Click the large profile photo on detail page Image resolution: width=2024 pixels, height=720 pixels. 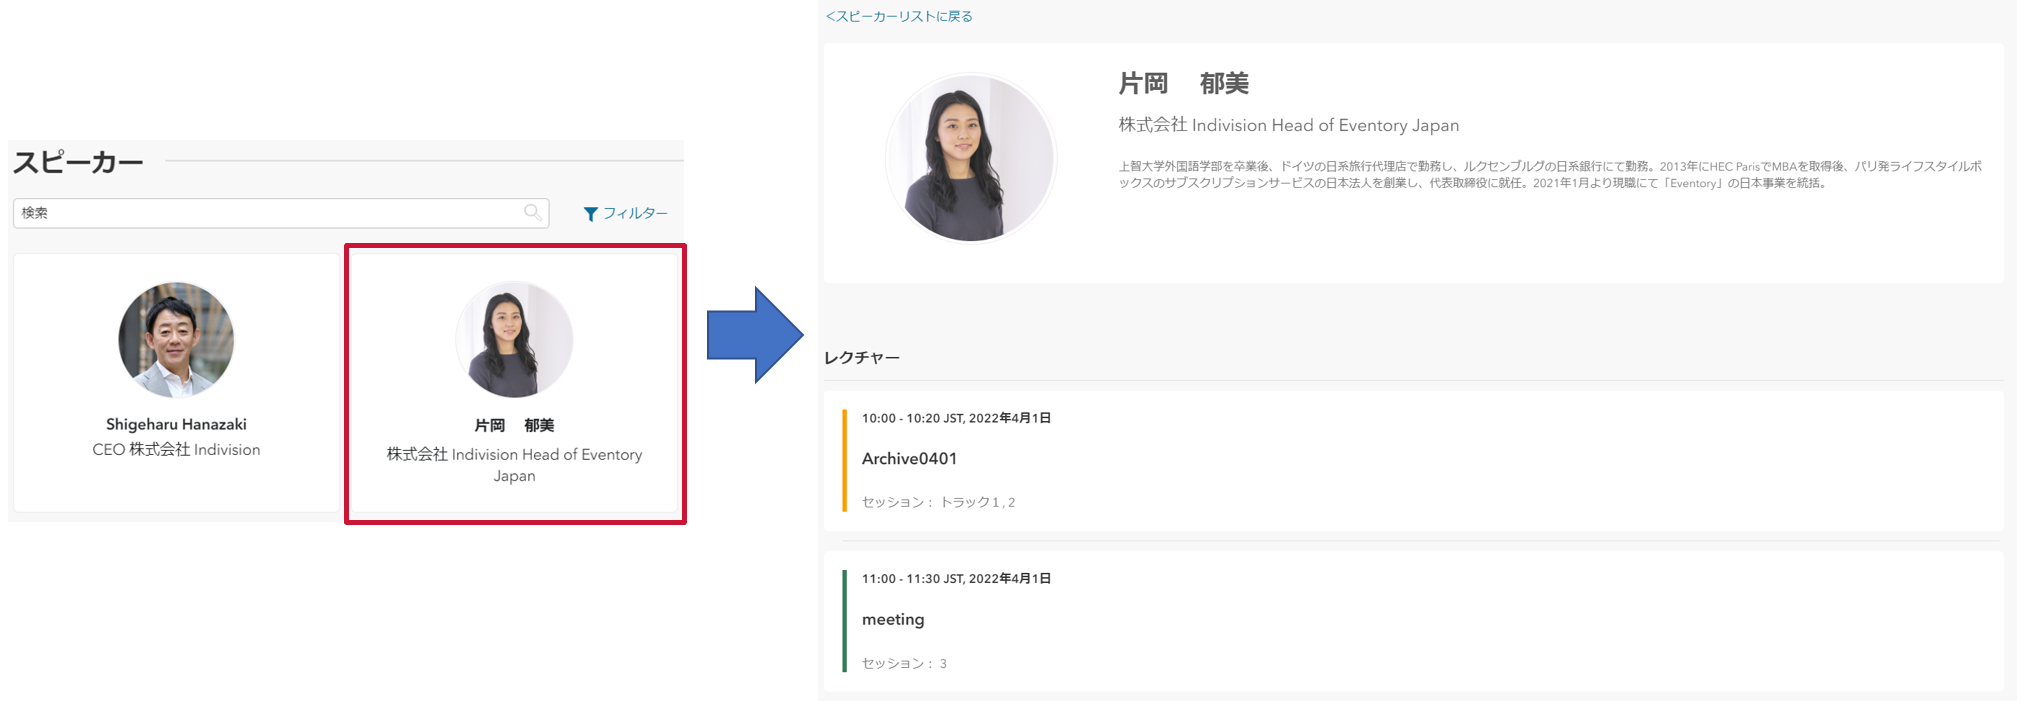970,158
